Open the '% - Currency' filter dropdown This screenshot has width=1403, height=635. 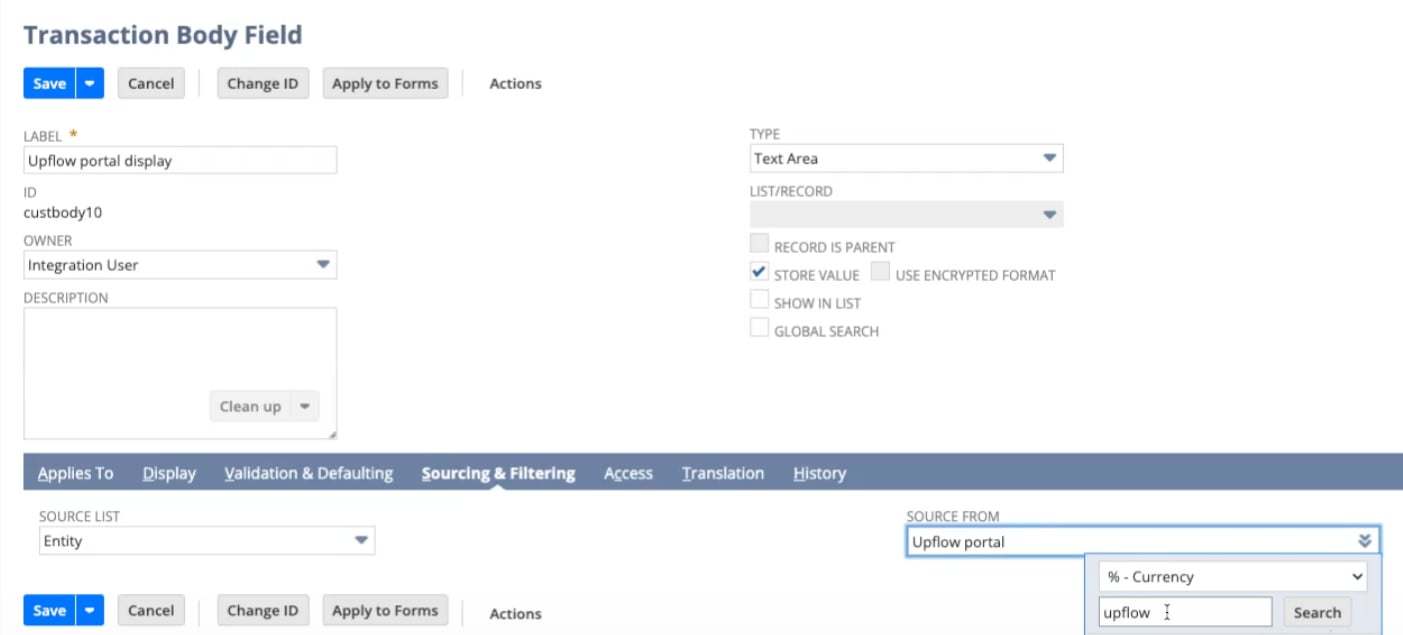pos(1233,576)
